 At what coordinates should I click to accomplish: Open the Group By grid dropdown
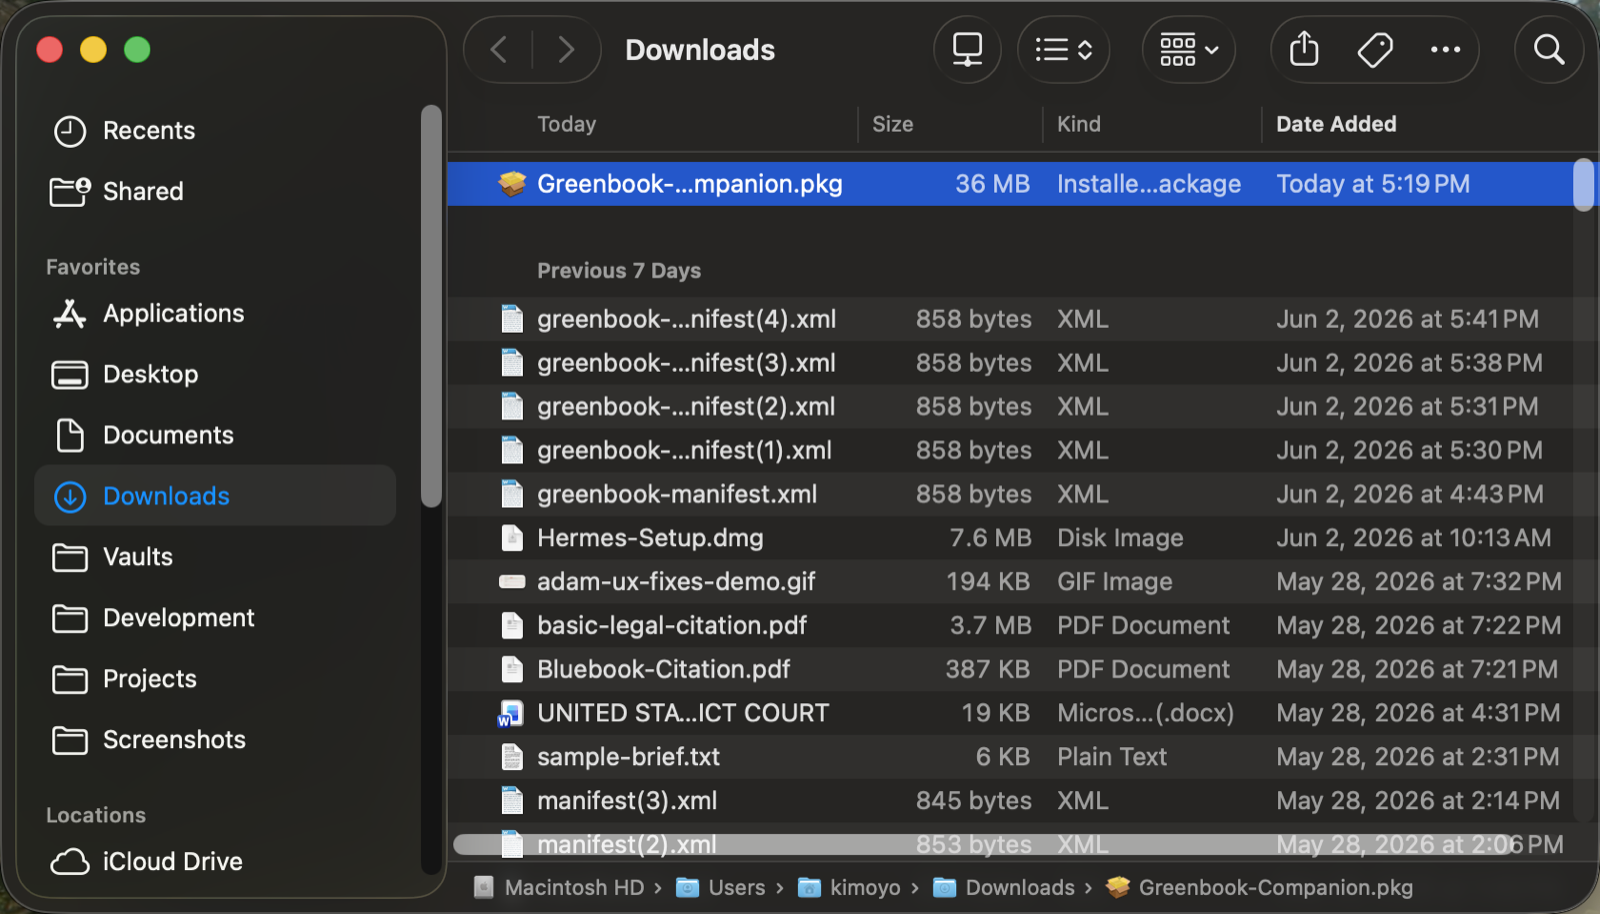(1188, 49)
